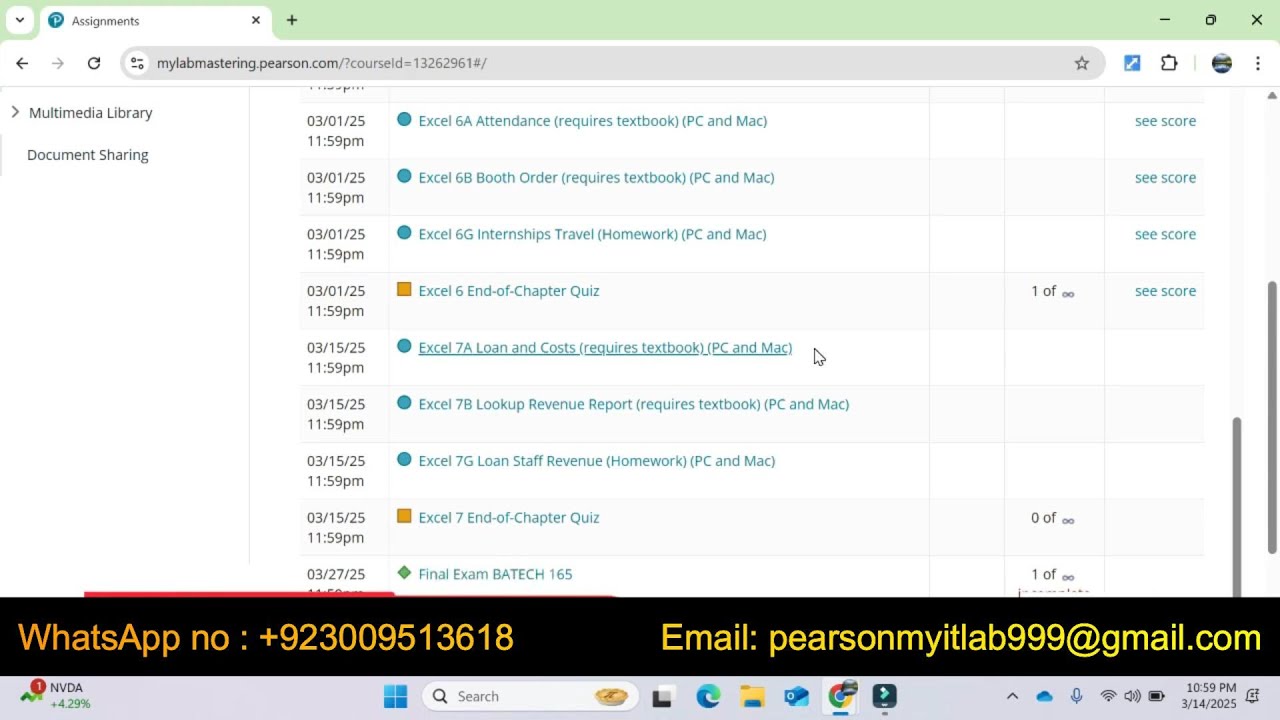Screen dimensions: 1280x720
Task: Open Excel 7B Lookup Revenue Report
Action: pos(634,404)
